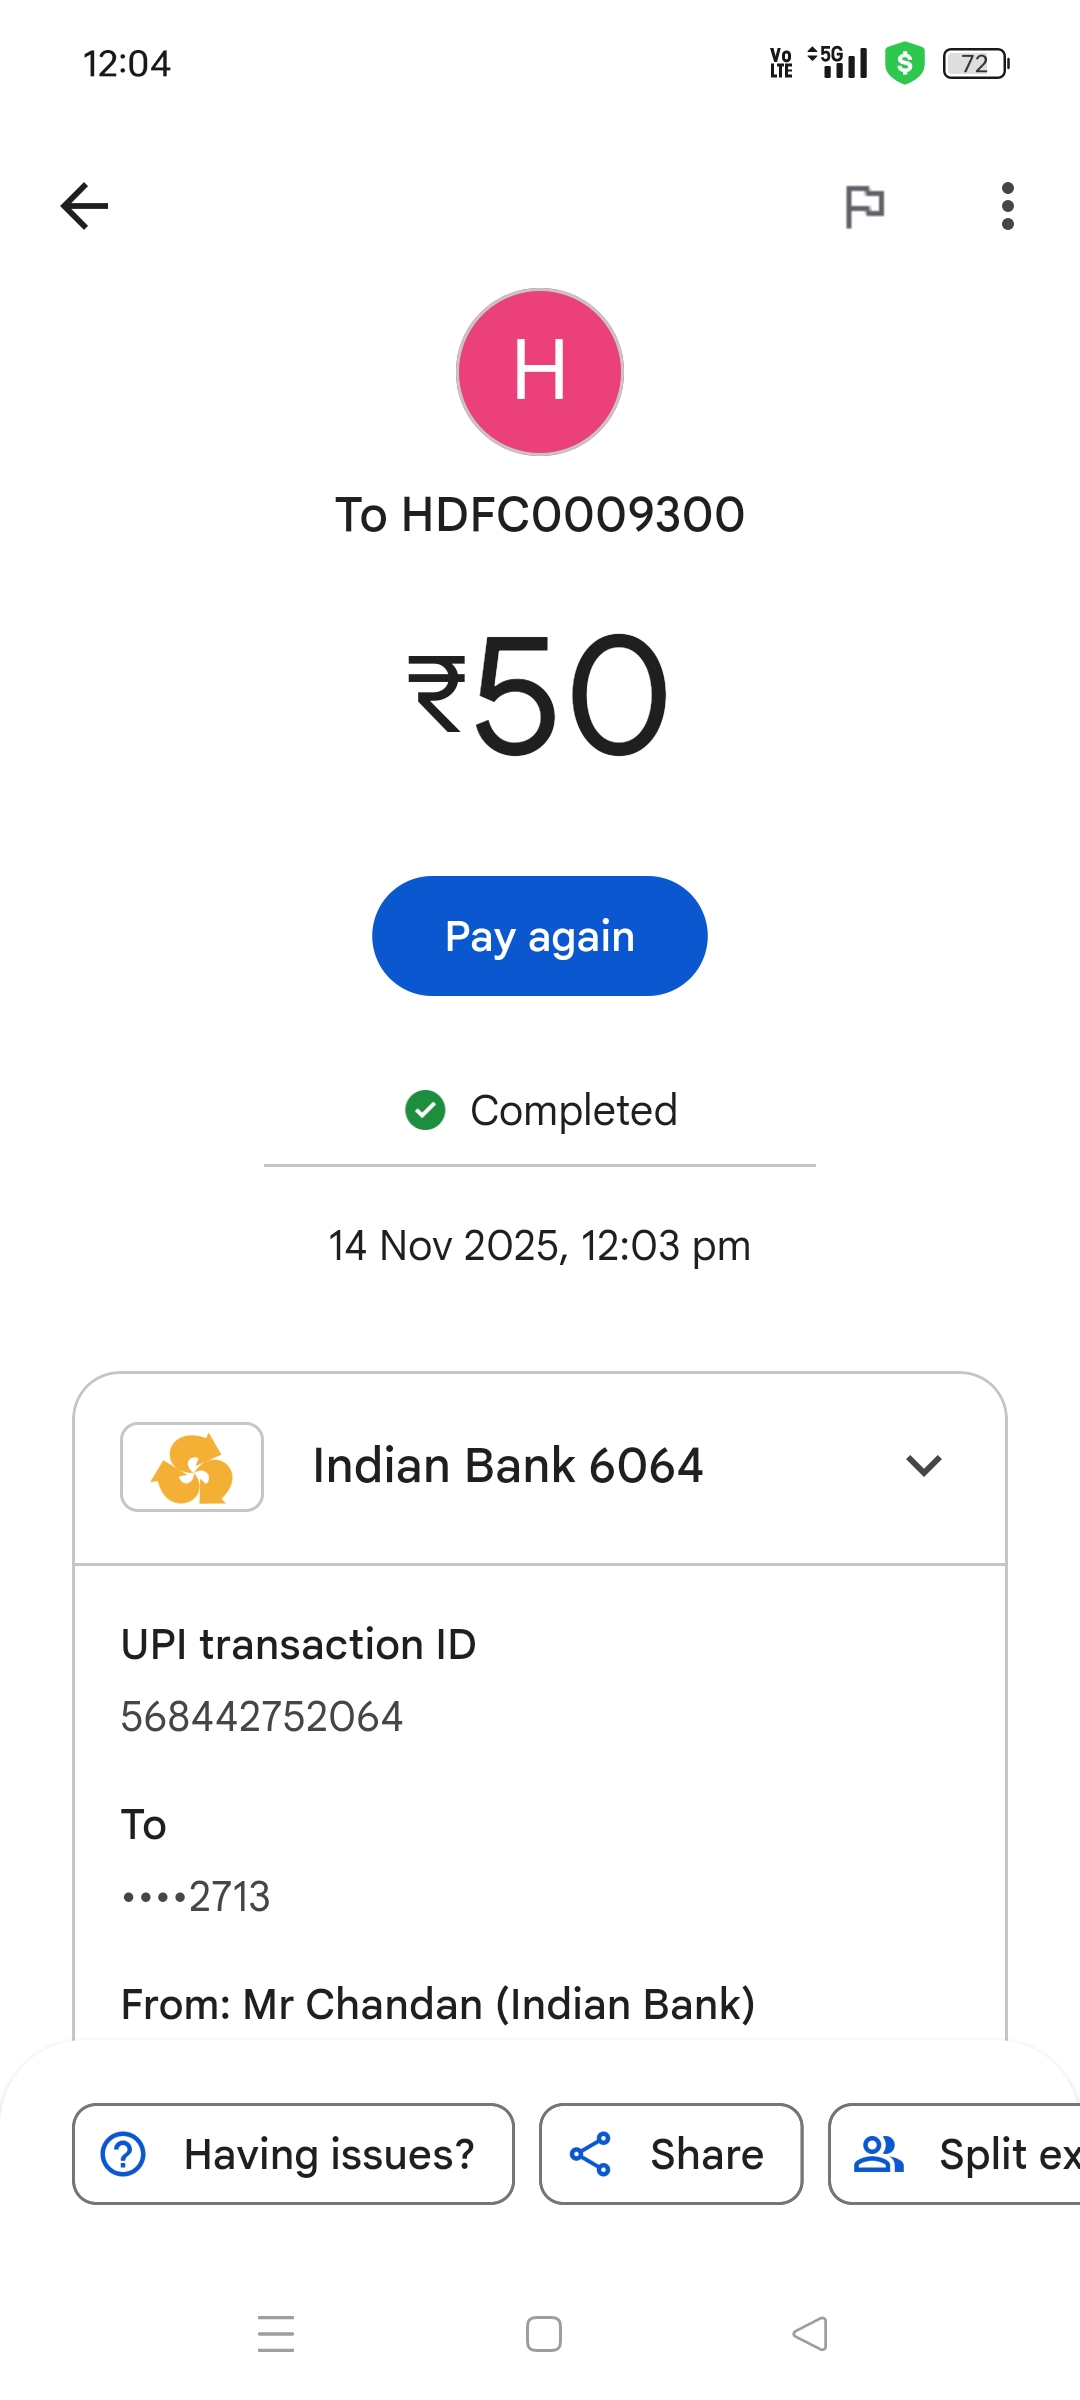
Task: Tap the ₹50 amount text
Action: (540, 695)
